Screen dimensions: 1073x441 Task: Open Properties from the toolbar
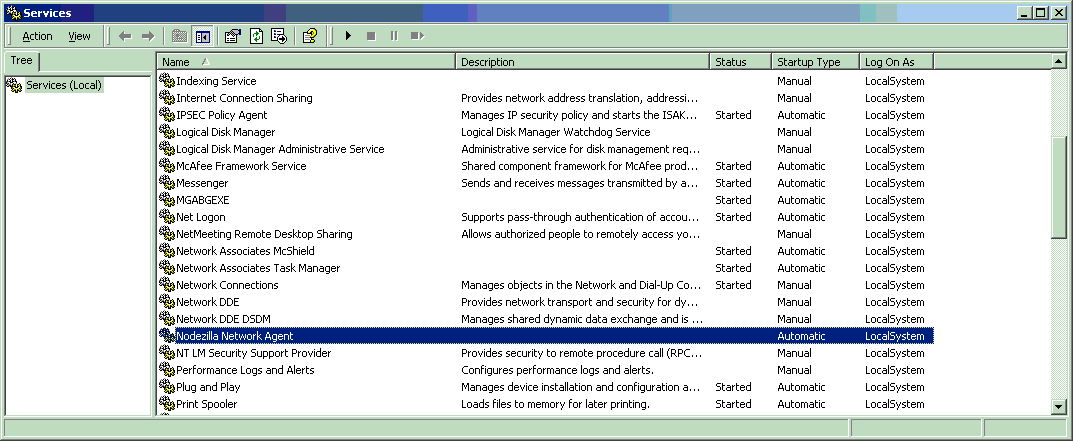point(233,36)
